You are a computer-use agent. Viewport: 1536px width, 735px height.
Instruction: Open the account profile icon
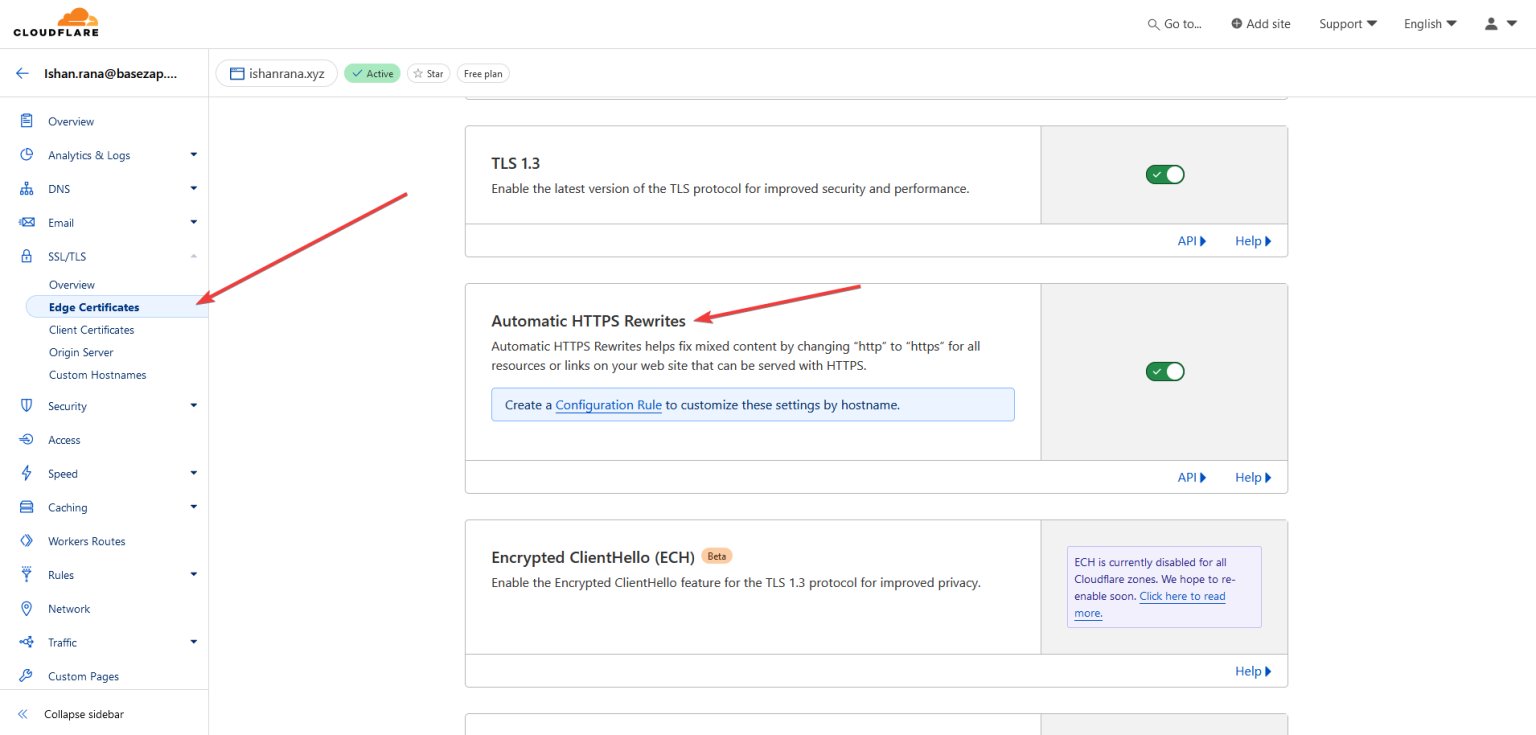coord(1489,23)
